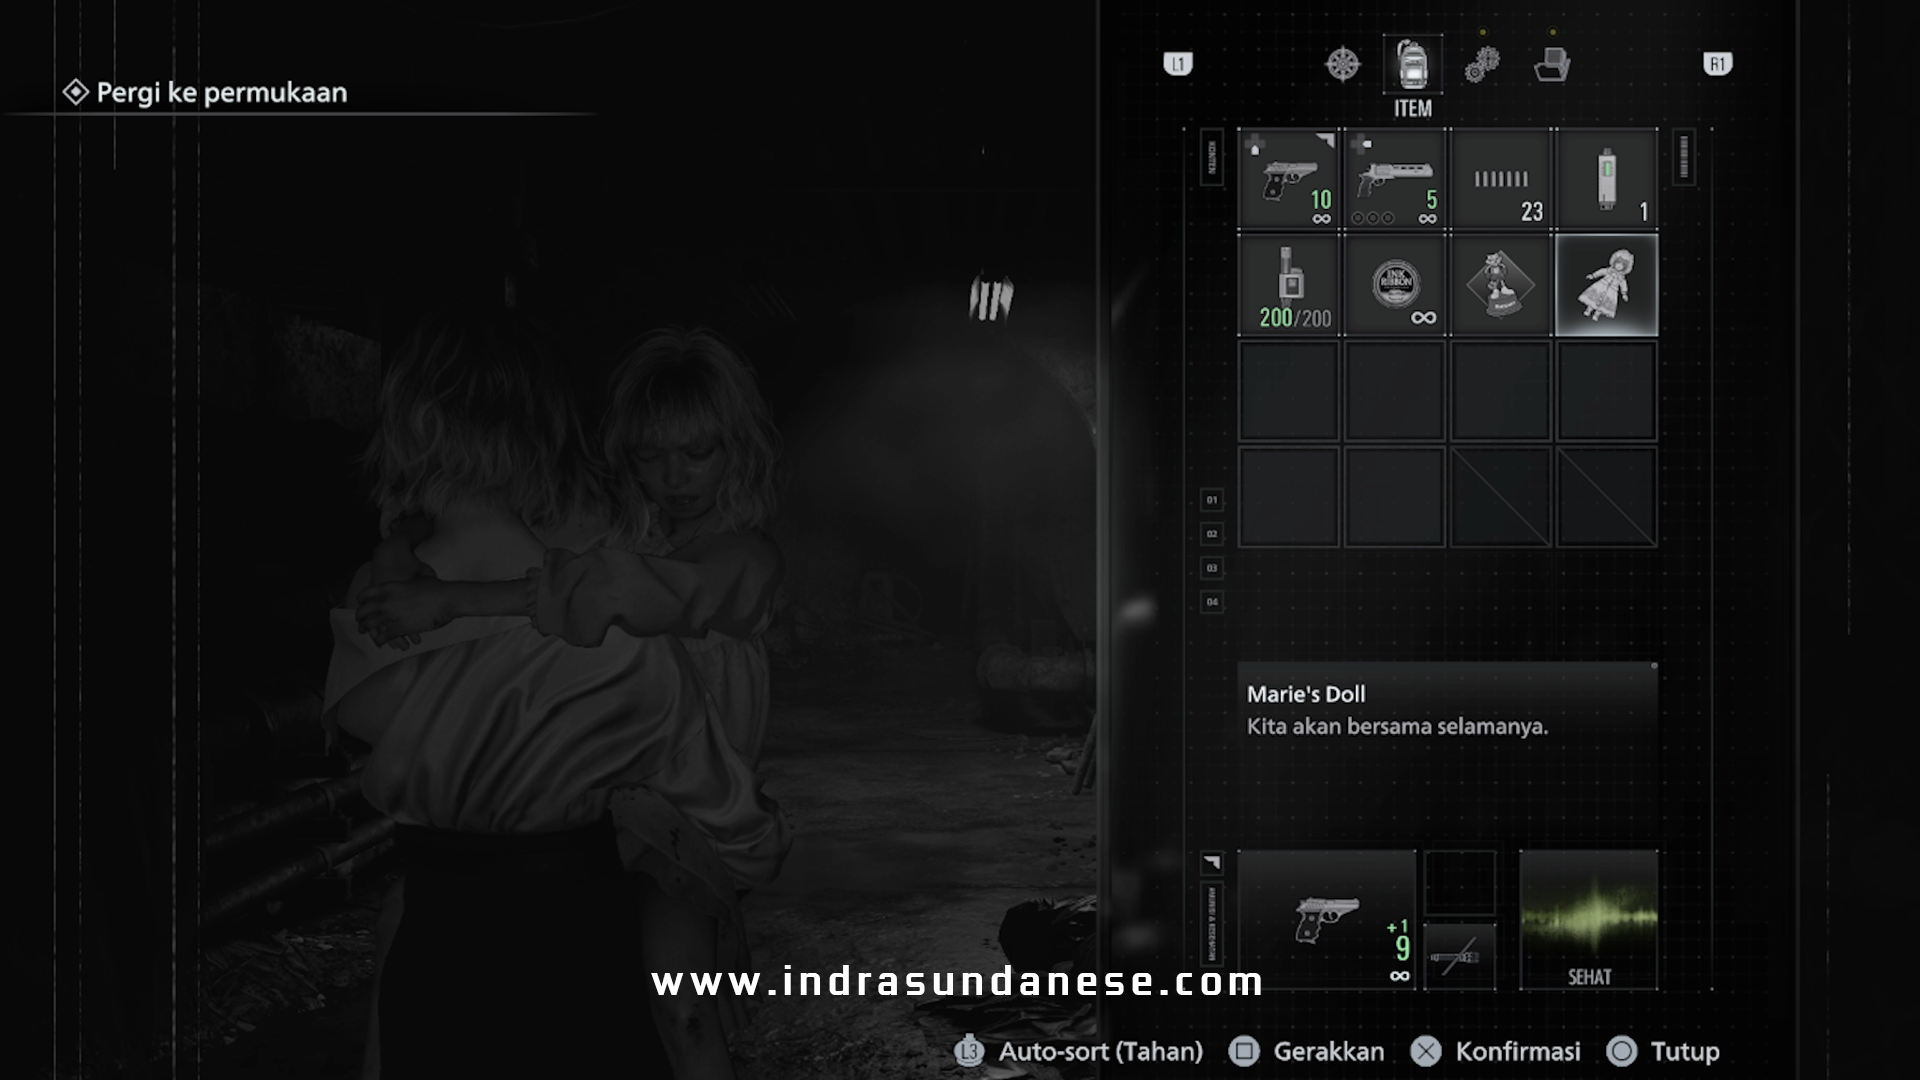Viewport: 1920px width, 1080px height.
Task: Select the Marie's Doll inventory item
Action: (1606, 286)
